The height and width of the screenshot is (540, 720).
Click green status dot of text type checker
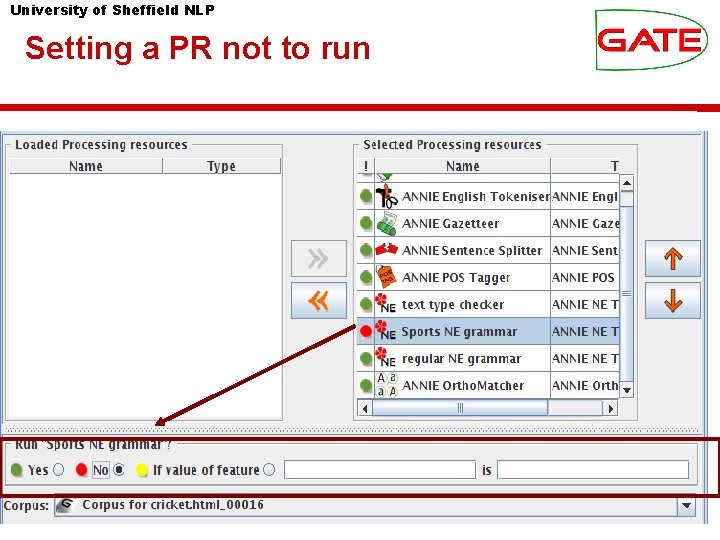tap(366, 304)
